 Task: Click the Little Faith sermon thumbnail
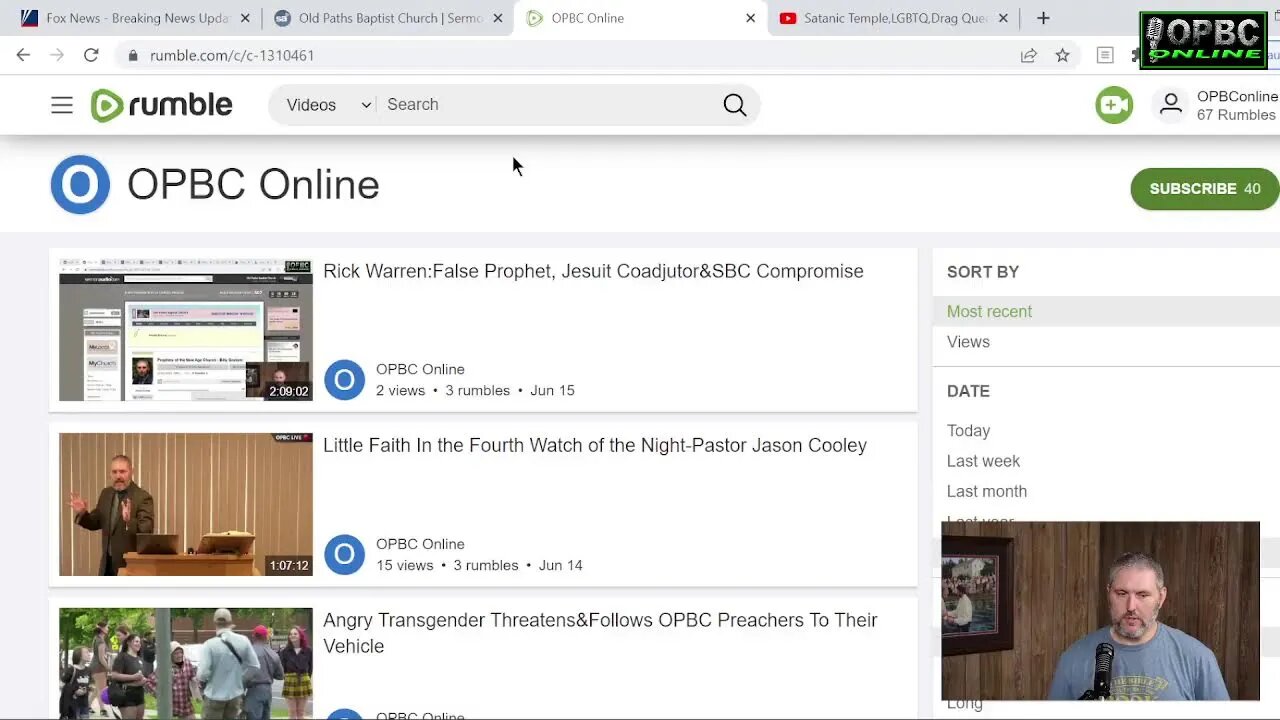click(x=186, y=504)
